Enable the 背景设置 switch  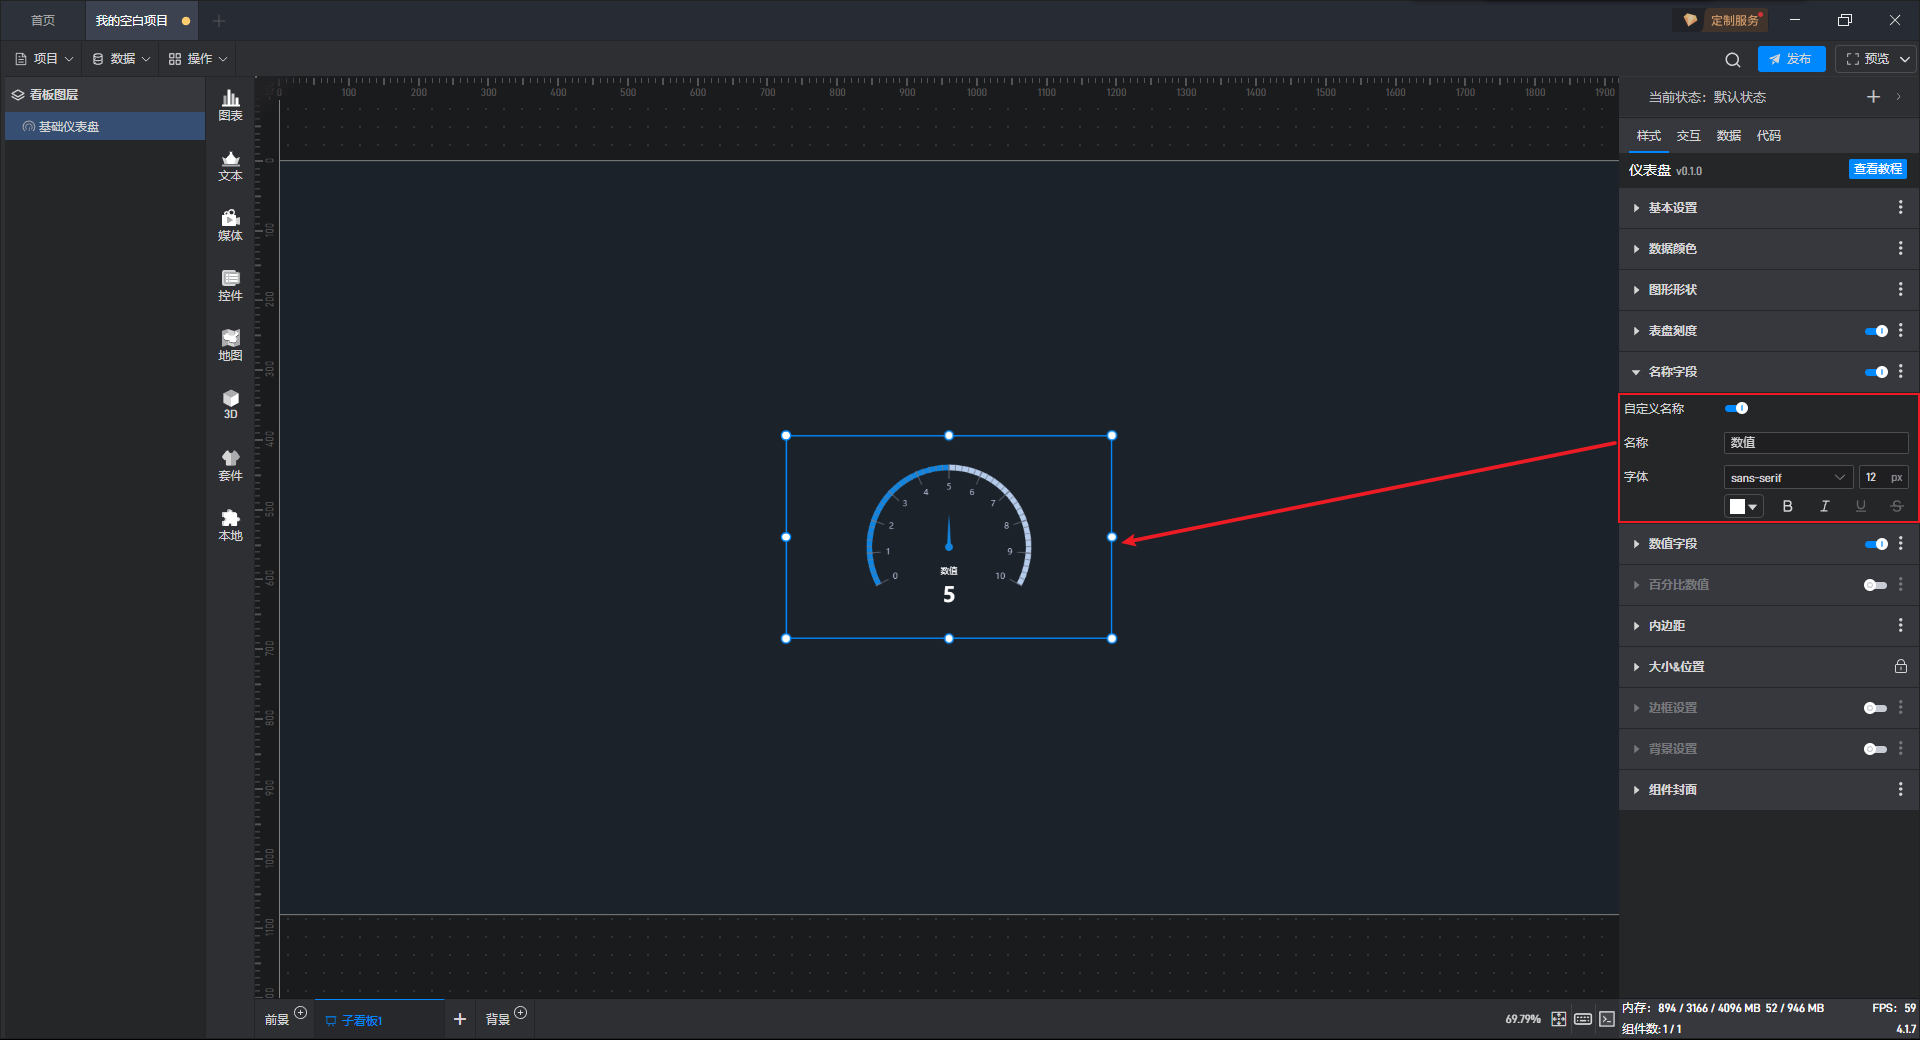(1876, 749)
